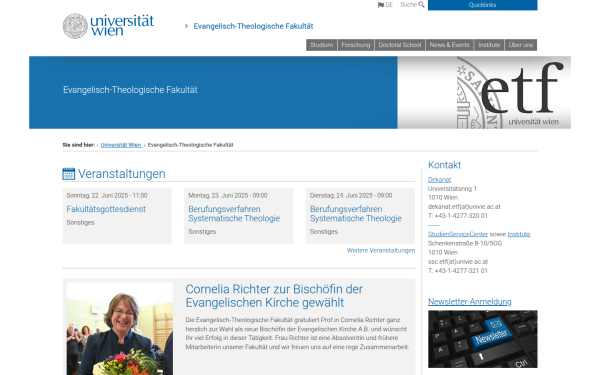Click the Newsletter keyboard image
This screenshot has width=600, height=375.
483,339
